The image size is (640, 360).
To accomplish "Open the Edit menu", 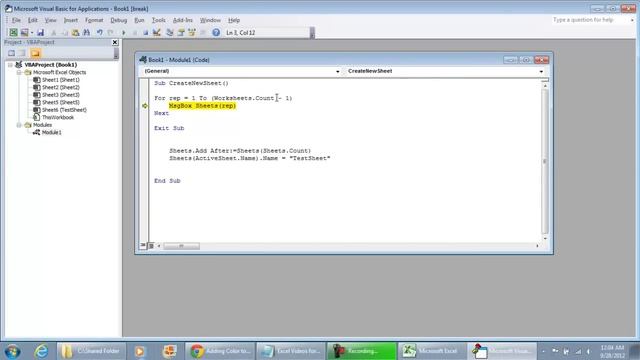I will tap(33, 20).
